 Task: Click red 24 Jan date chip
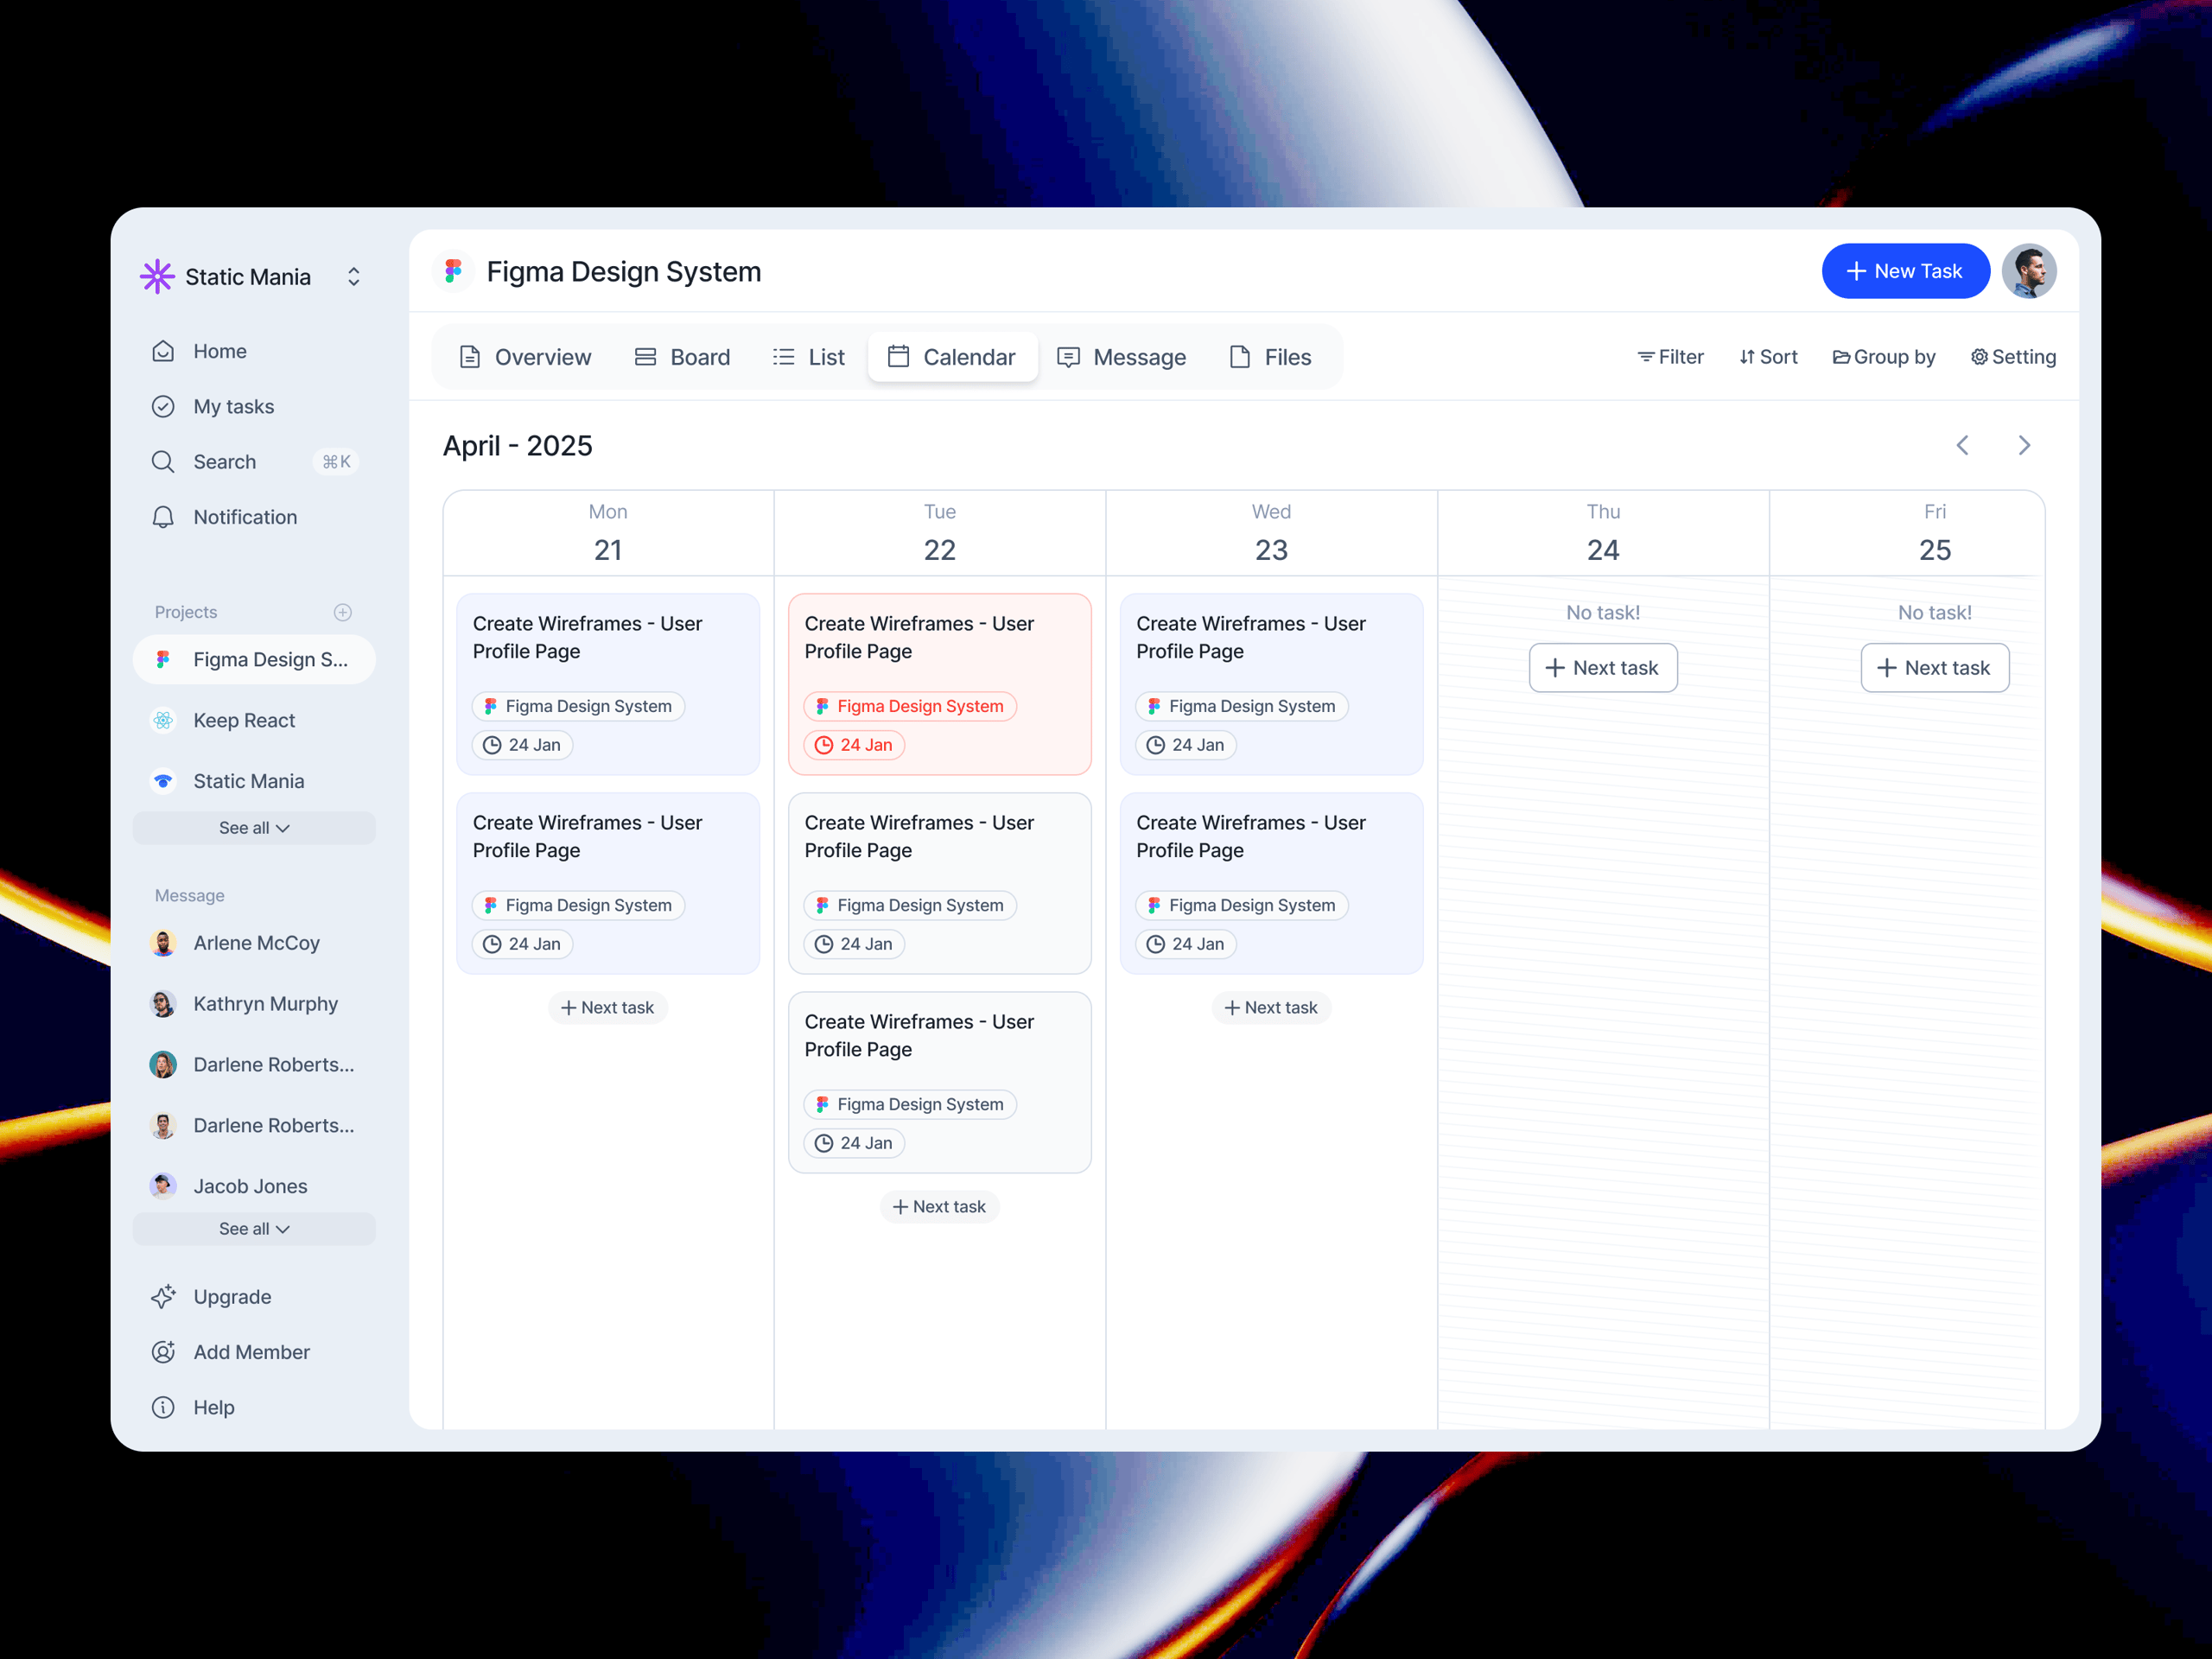coord(854,745)
